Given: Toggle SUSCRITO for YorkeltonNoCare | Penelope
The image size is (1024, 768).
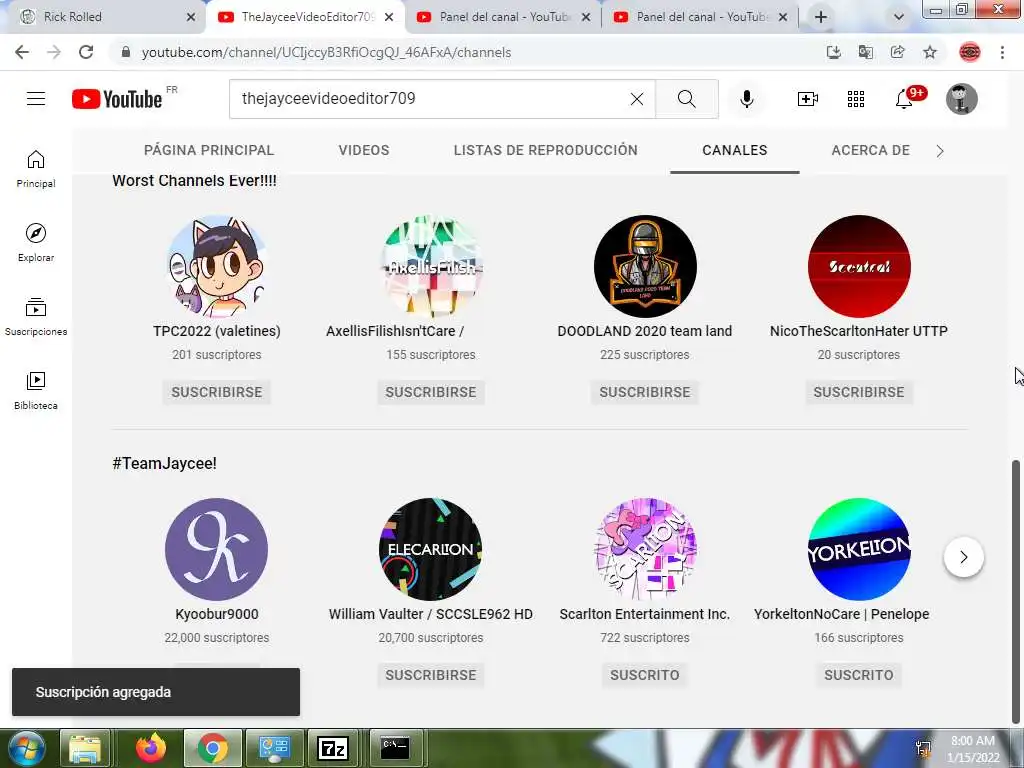Looking at the screenshot, I should (x=859, y=675).
